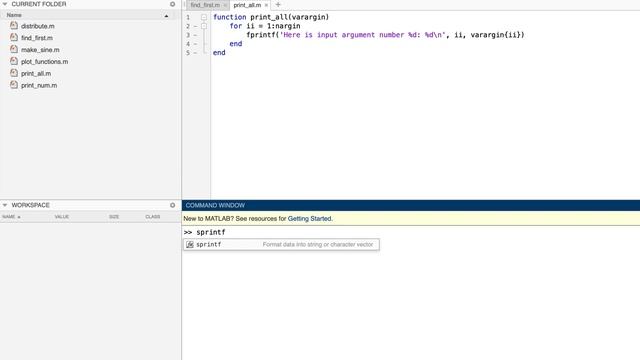Sort workspace by VALUE column
The width and height of the screenshot is (640, 360).
point(62,217)
